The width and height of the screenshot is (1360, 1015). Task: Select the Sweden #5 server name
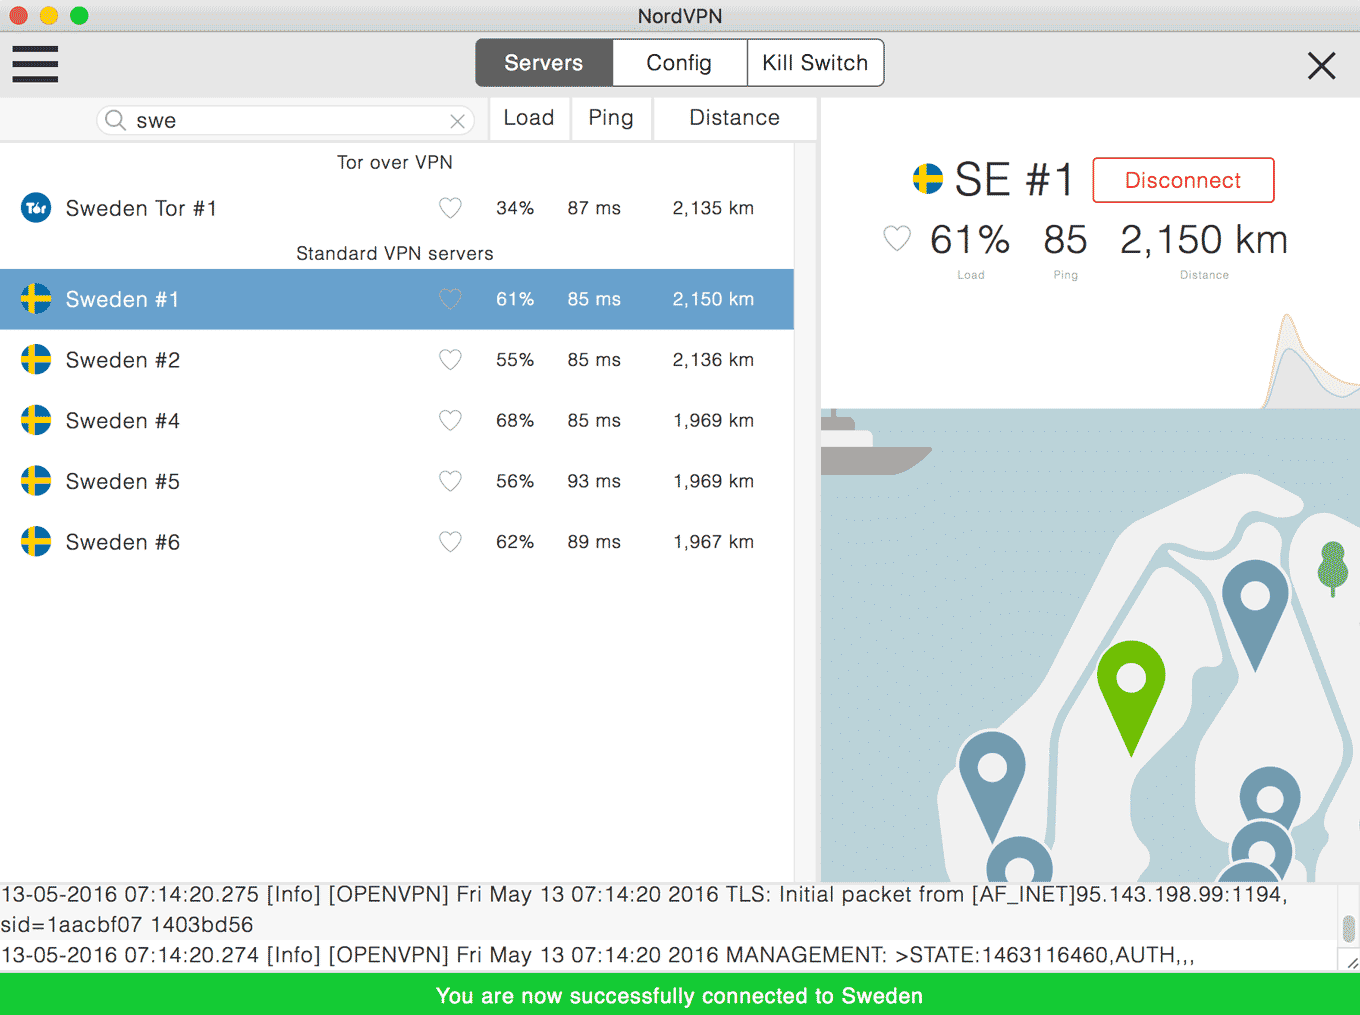(x=123, y=481)
